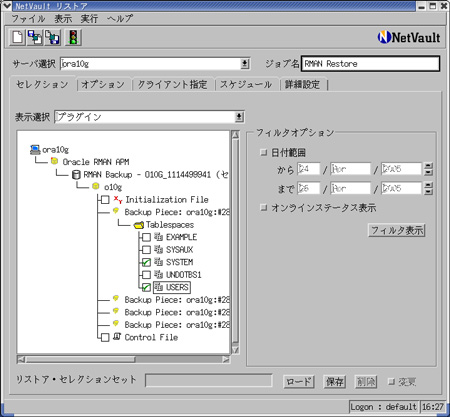The width and height of the screenshot is (450, 417).
Task: Uncheck the USERS tablespace checkbox
Action: pos(146,287)
